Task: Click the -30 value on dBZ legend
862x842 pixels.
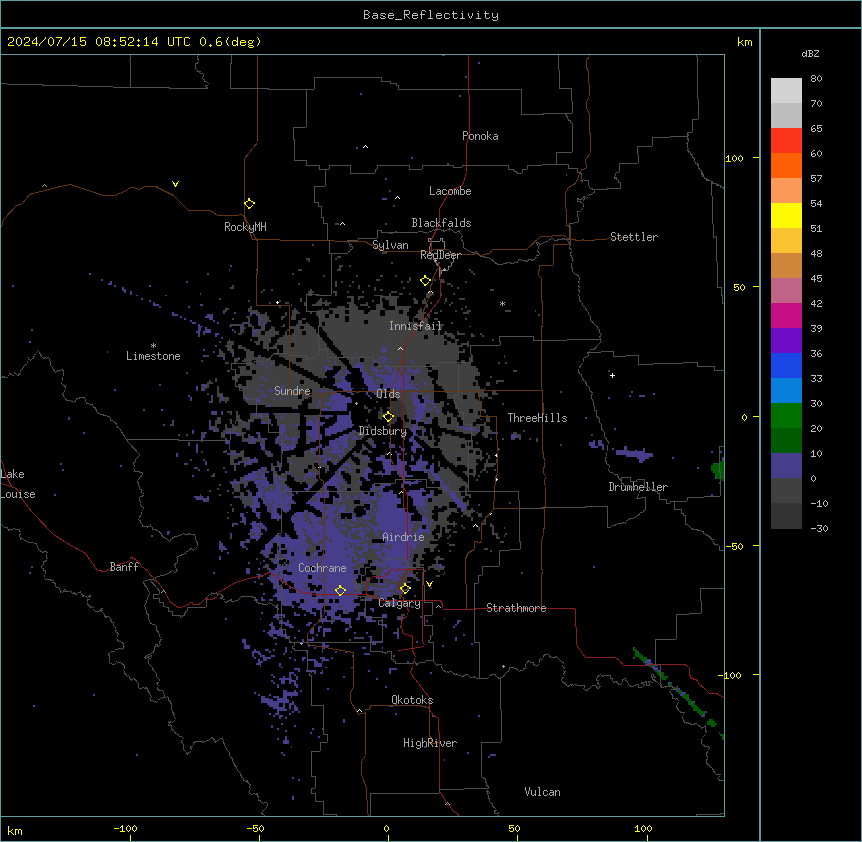Action: [819, 528]
